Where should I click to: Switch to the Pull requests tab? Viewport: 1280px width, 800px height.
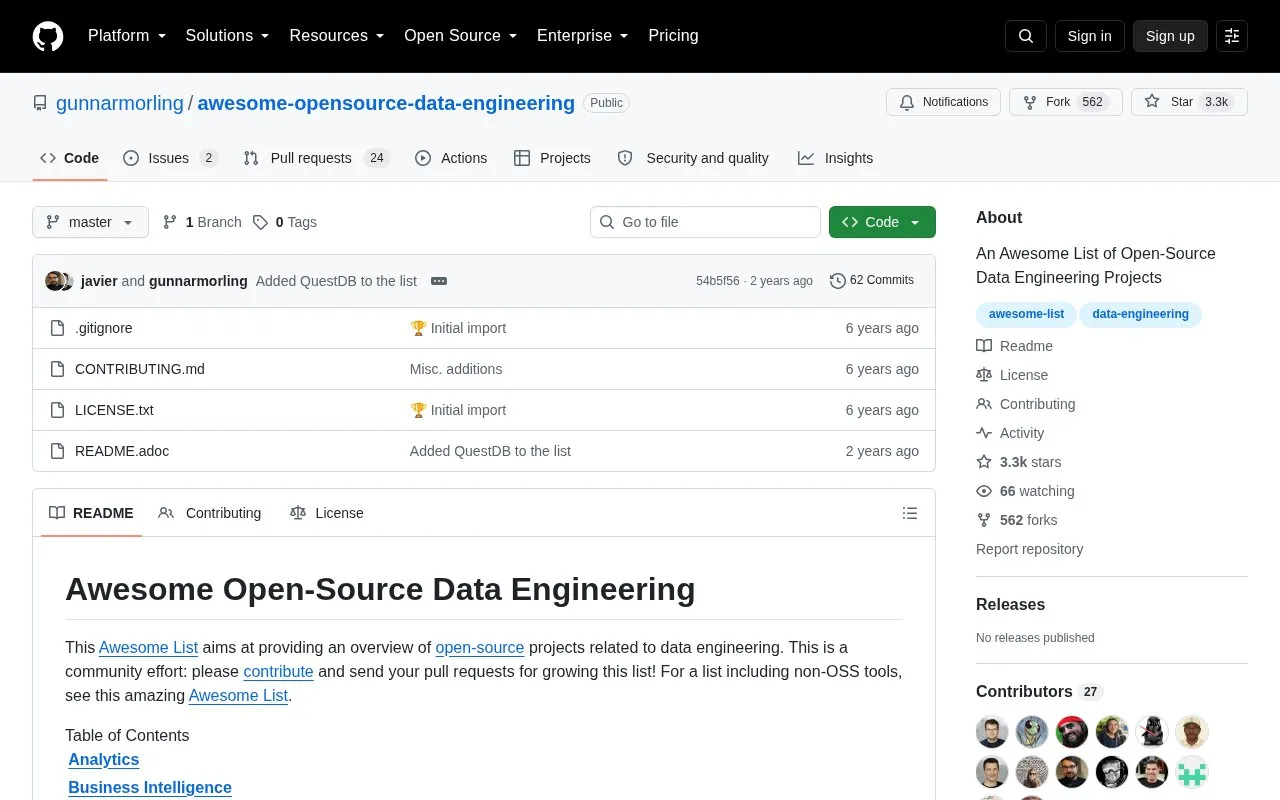point(316,158)
